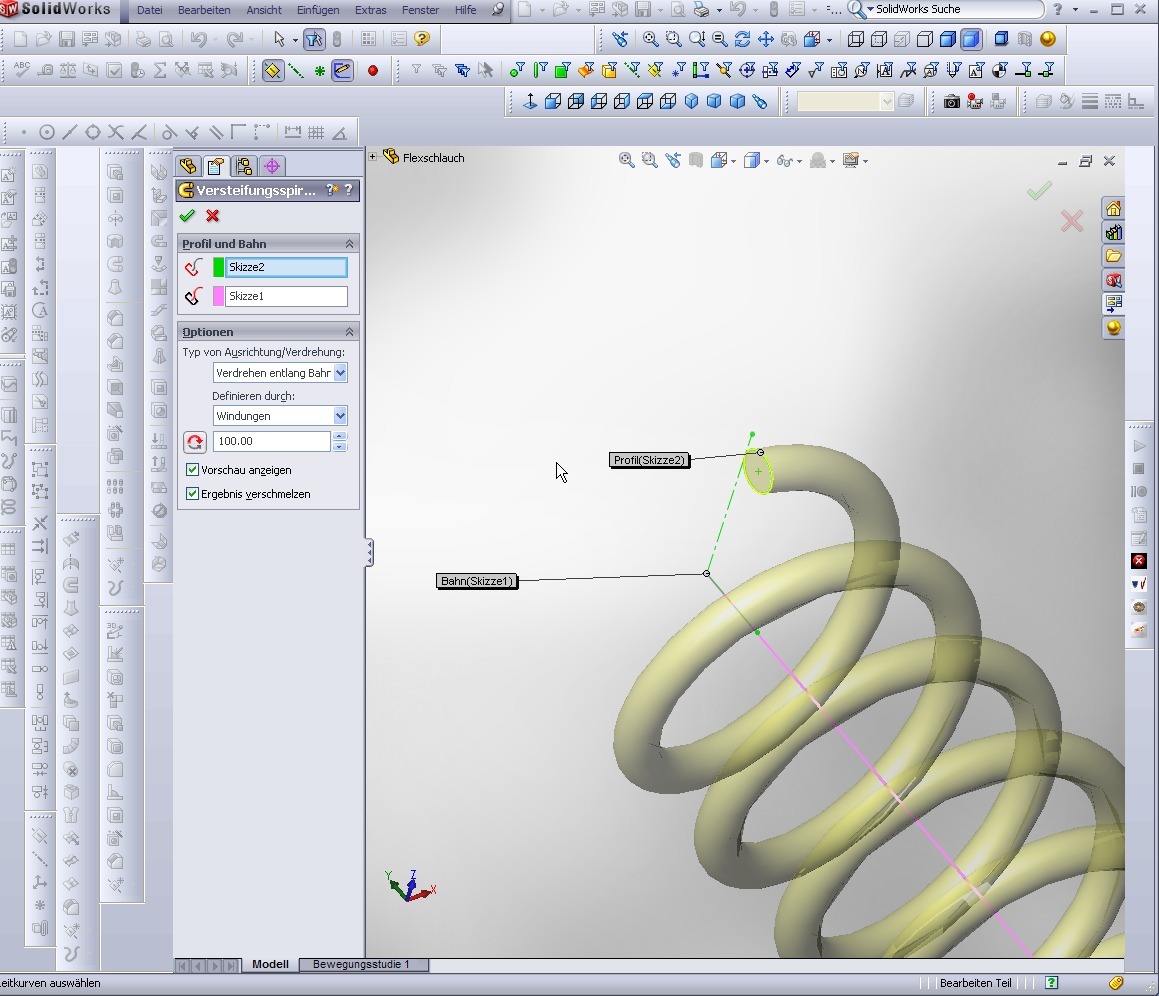1159x996 pixels.
Task: Click the SolidWorks Suche search field
Action: [956, 10]
